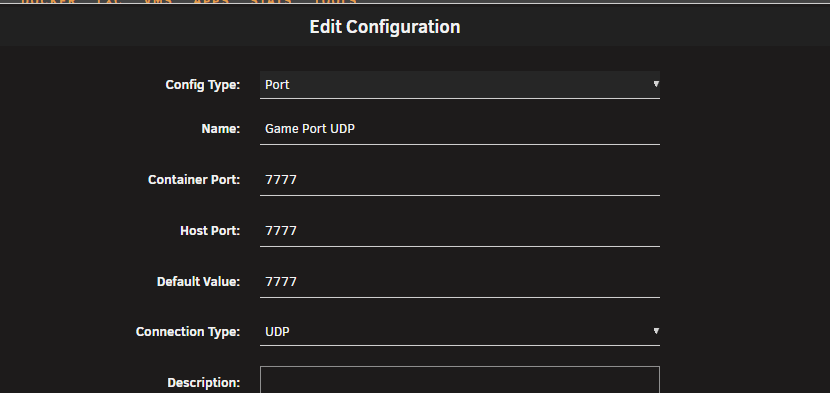The image size is (830, 393).
Task: Click the Connection Type label
Action: click(x=188, y=332)
